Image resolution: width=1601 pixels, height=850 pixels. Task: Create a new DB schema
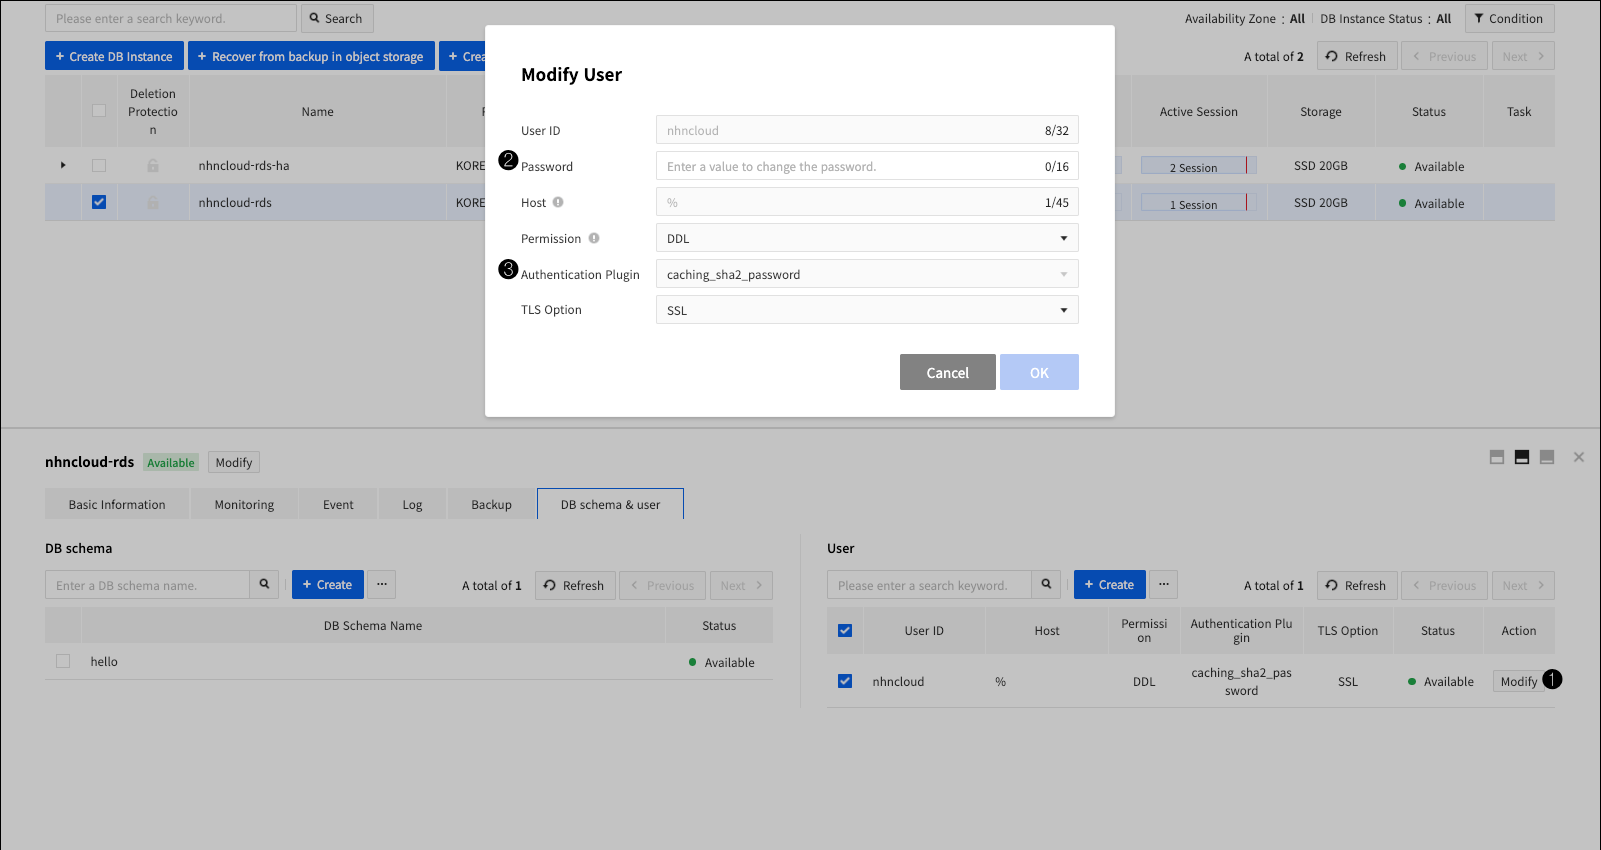[x=327, y=585]
